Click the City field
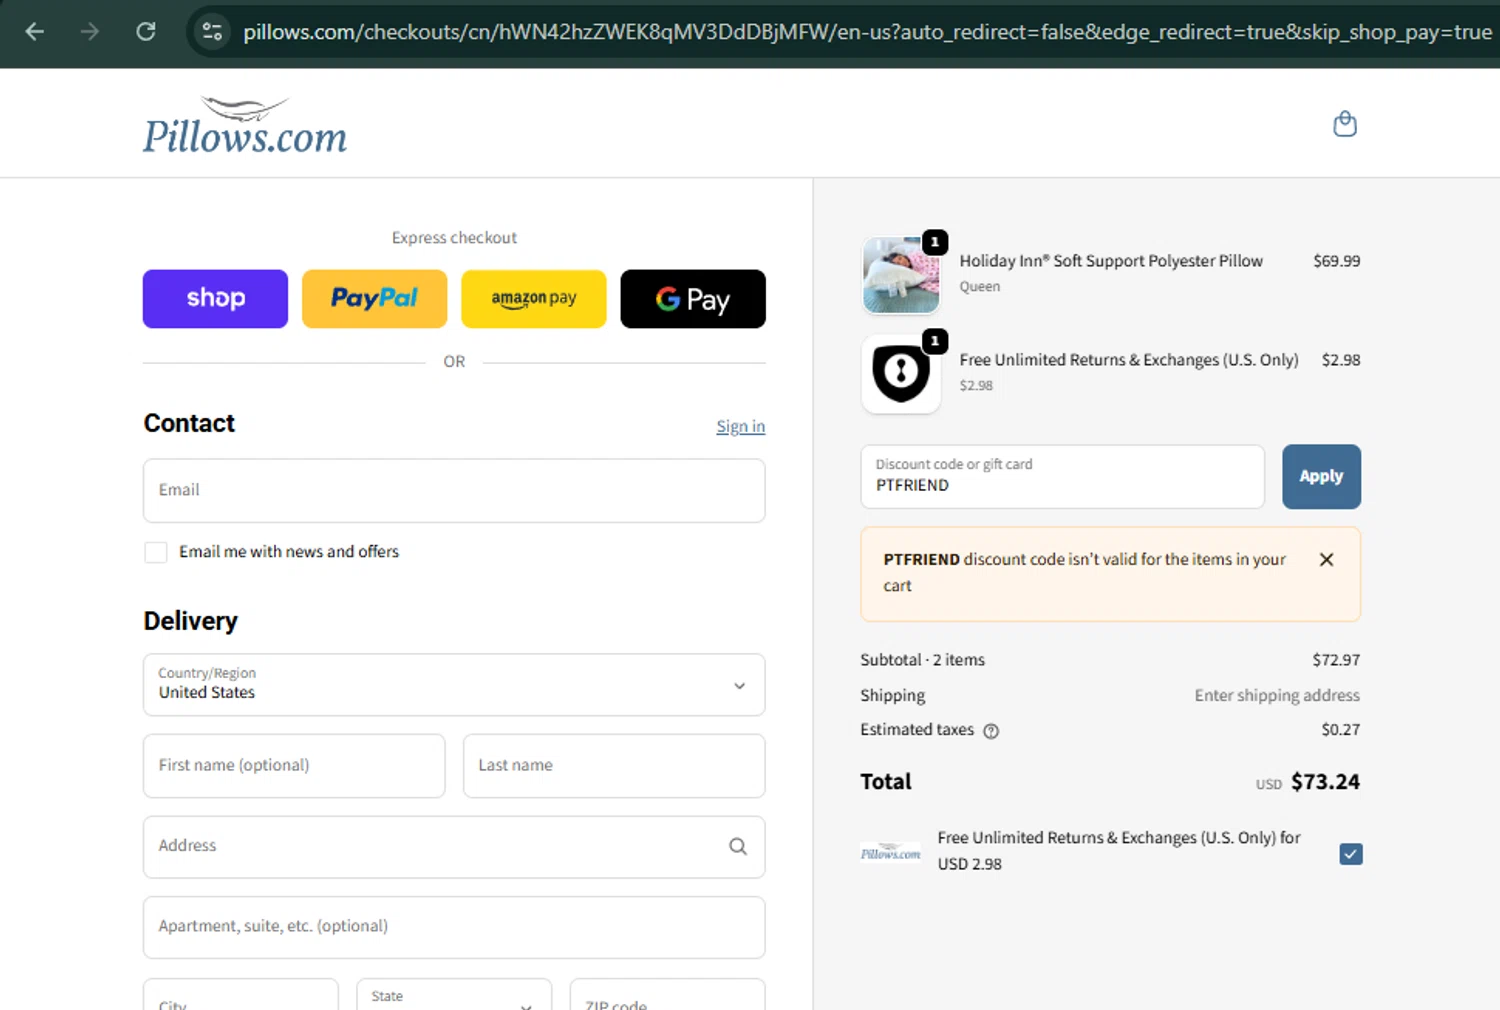1500x1010 pixels. pos(241,996)
